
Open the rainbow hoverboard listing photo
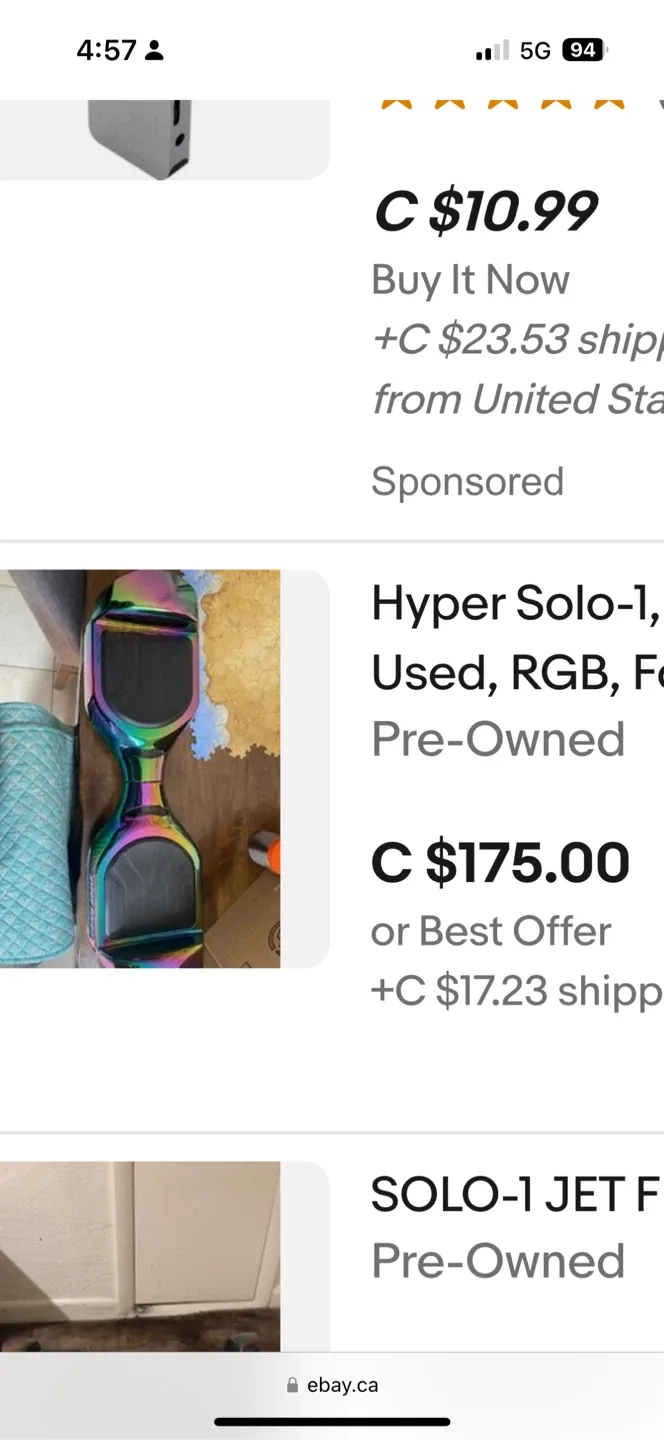(x=140, y=769)
